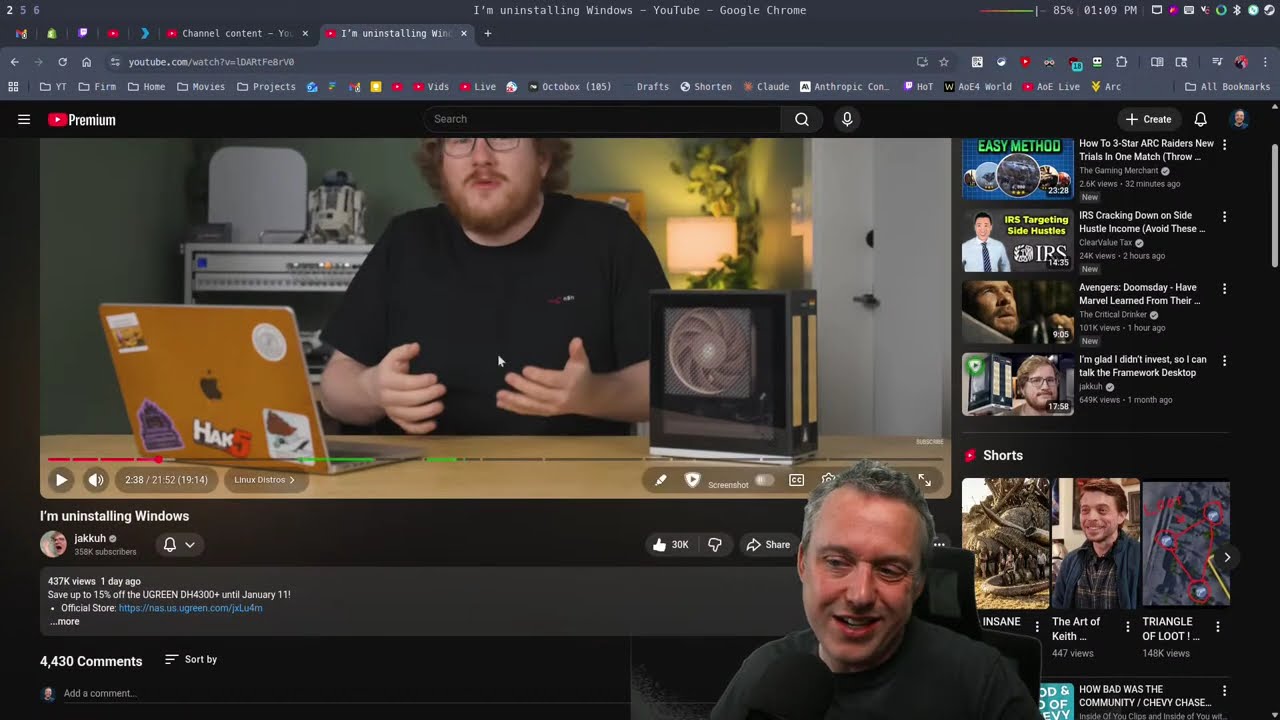Open The Art of Keith Short

(1095, 543)
